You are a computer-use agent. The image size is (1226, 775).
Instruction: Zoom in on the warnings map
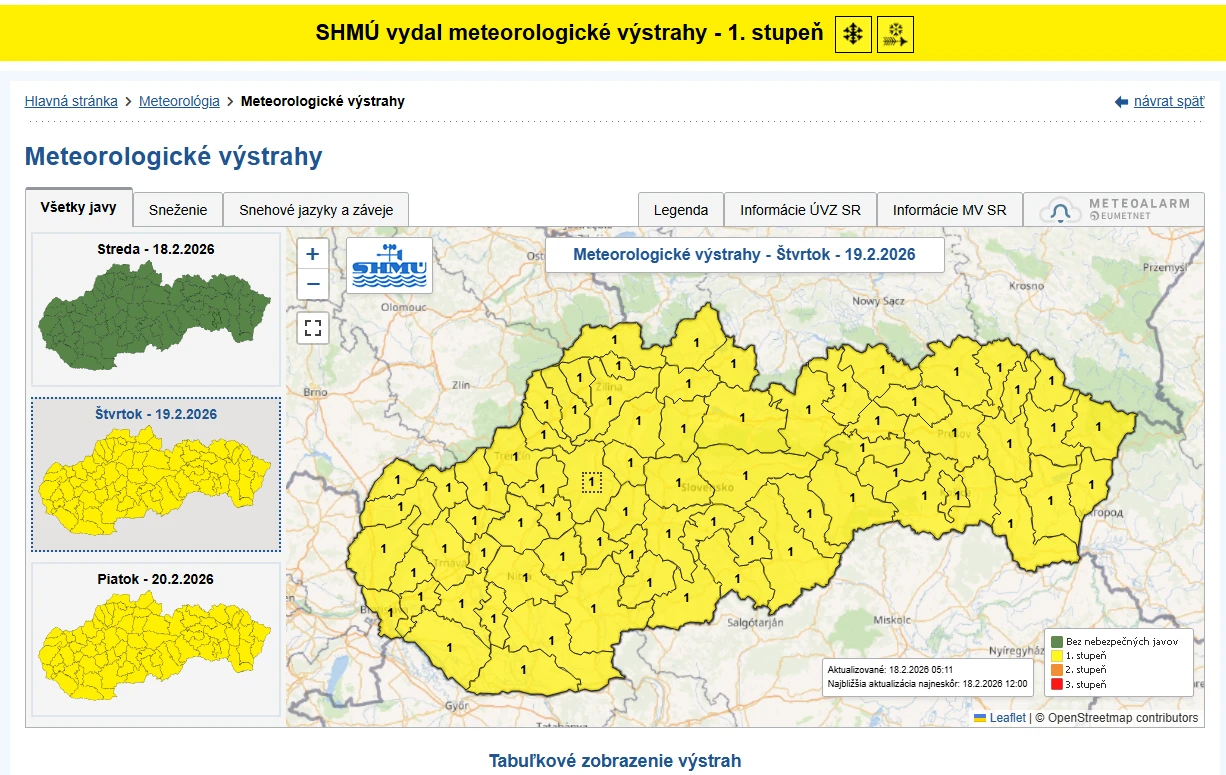coord(313,254)
